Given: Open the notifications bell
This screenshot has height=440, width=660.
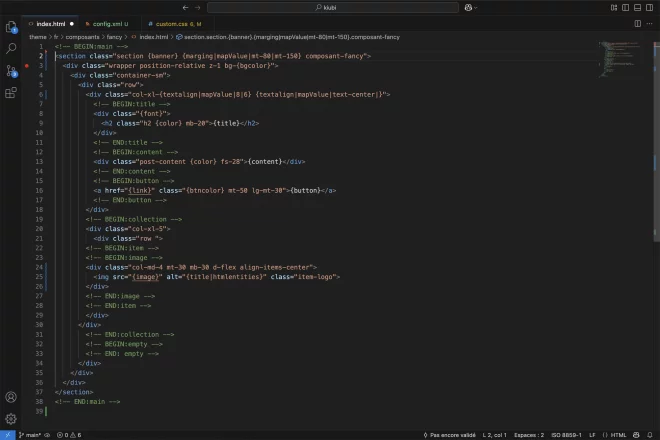Looking at the screenshot, I should [x=650, y=435].
